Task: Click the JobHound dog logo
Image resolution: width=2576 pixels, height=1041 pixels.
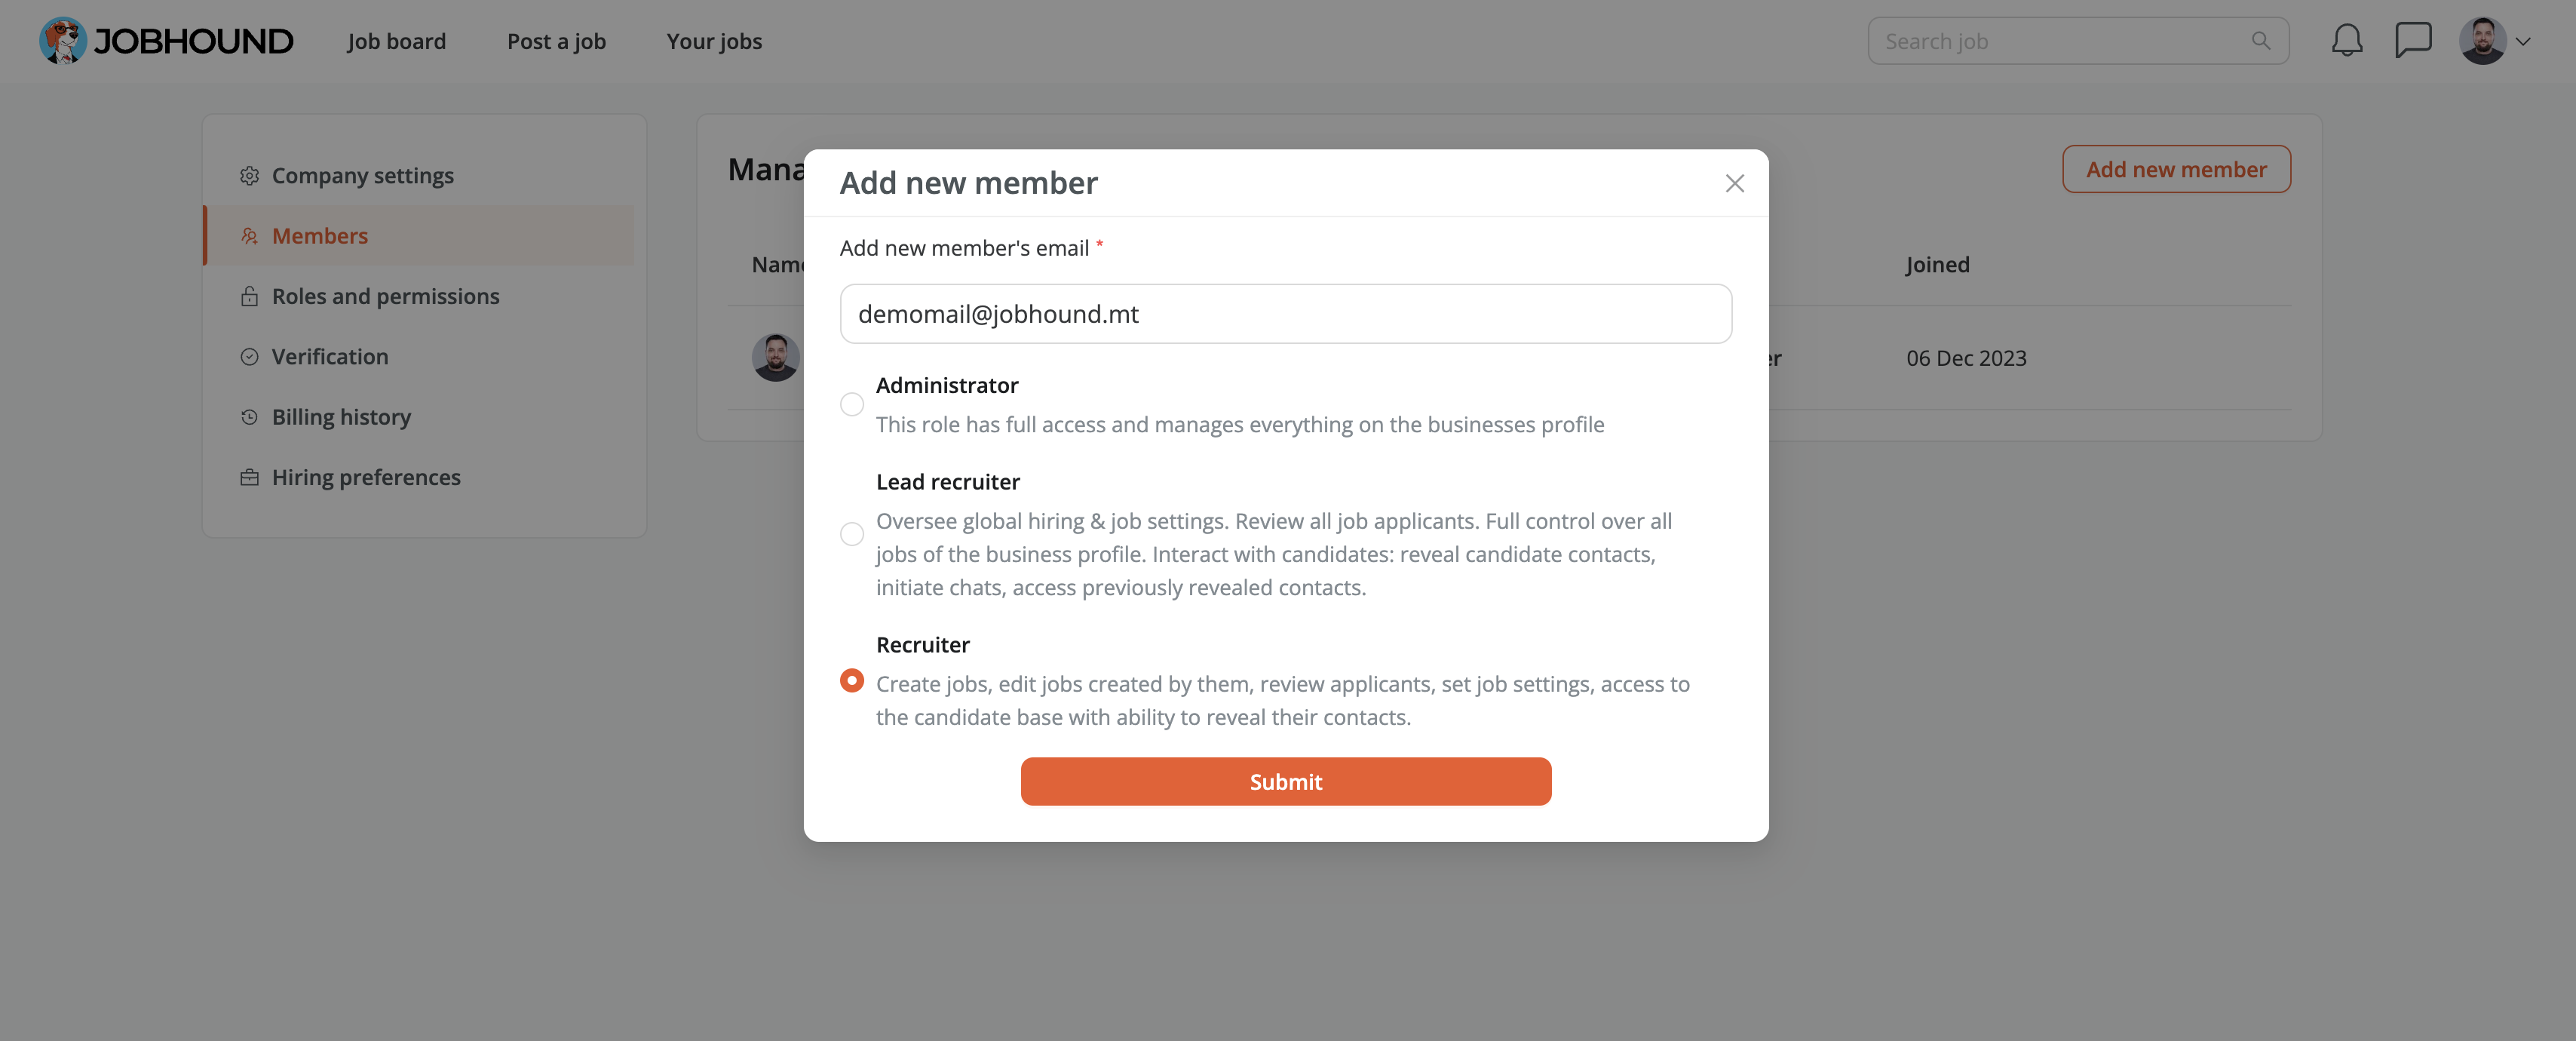Action: click(63, 41)
